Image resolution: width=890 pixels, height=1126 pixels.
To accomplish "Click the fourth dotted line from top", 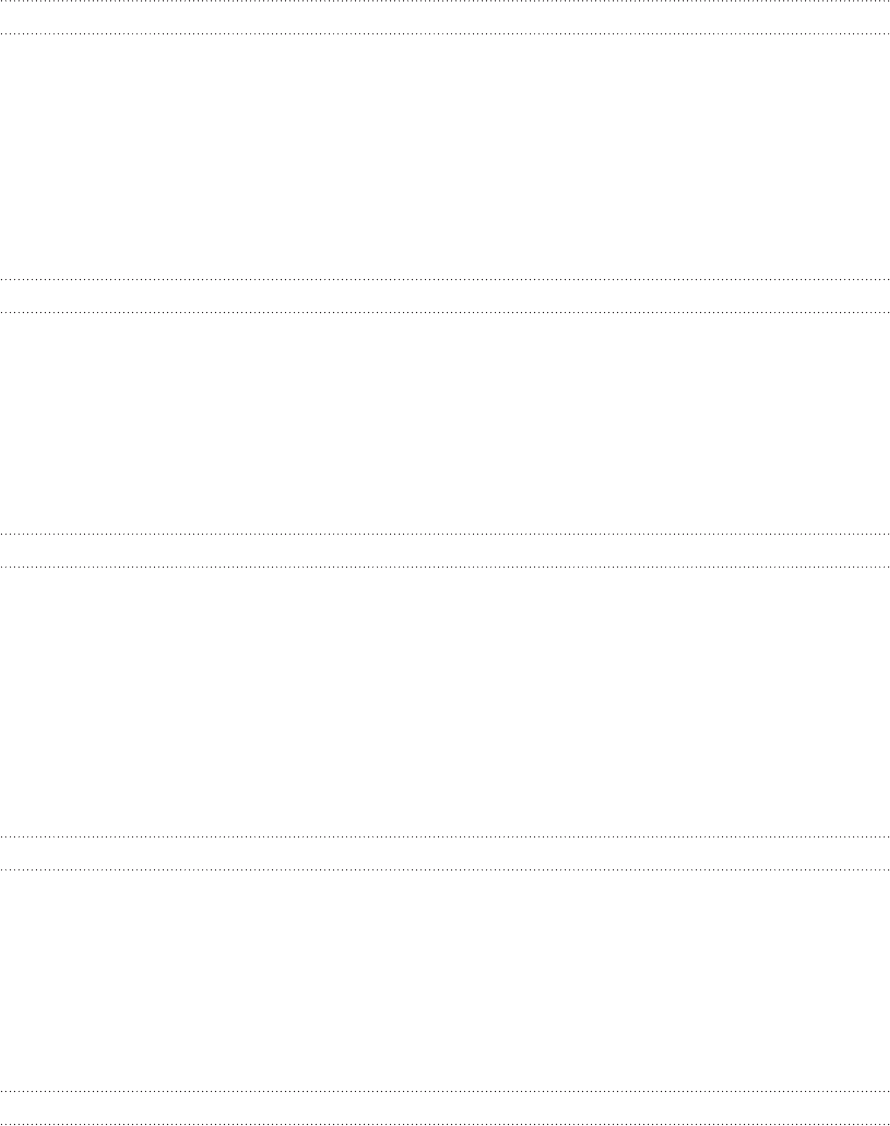I will coord(445,312).
